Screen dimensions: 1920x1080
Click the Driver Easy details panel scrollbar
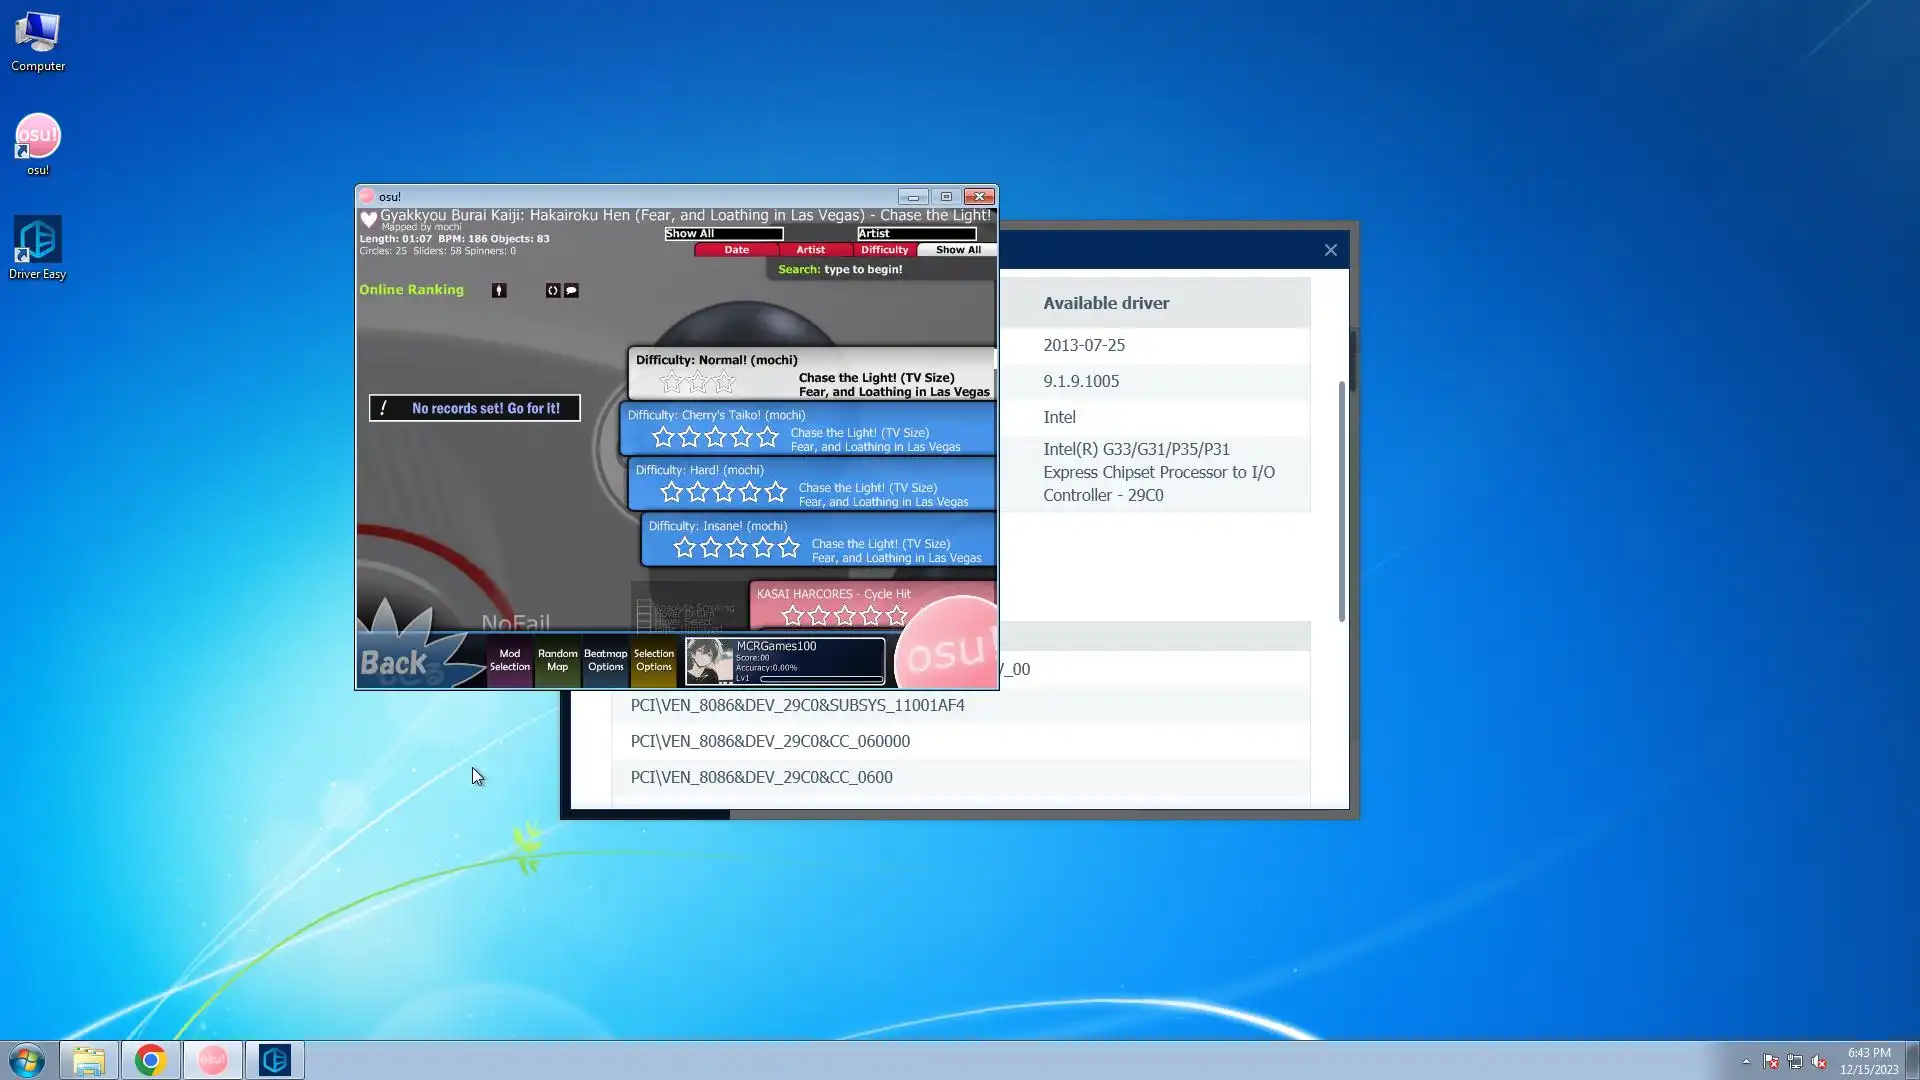click(x=1341, y=500)
